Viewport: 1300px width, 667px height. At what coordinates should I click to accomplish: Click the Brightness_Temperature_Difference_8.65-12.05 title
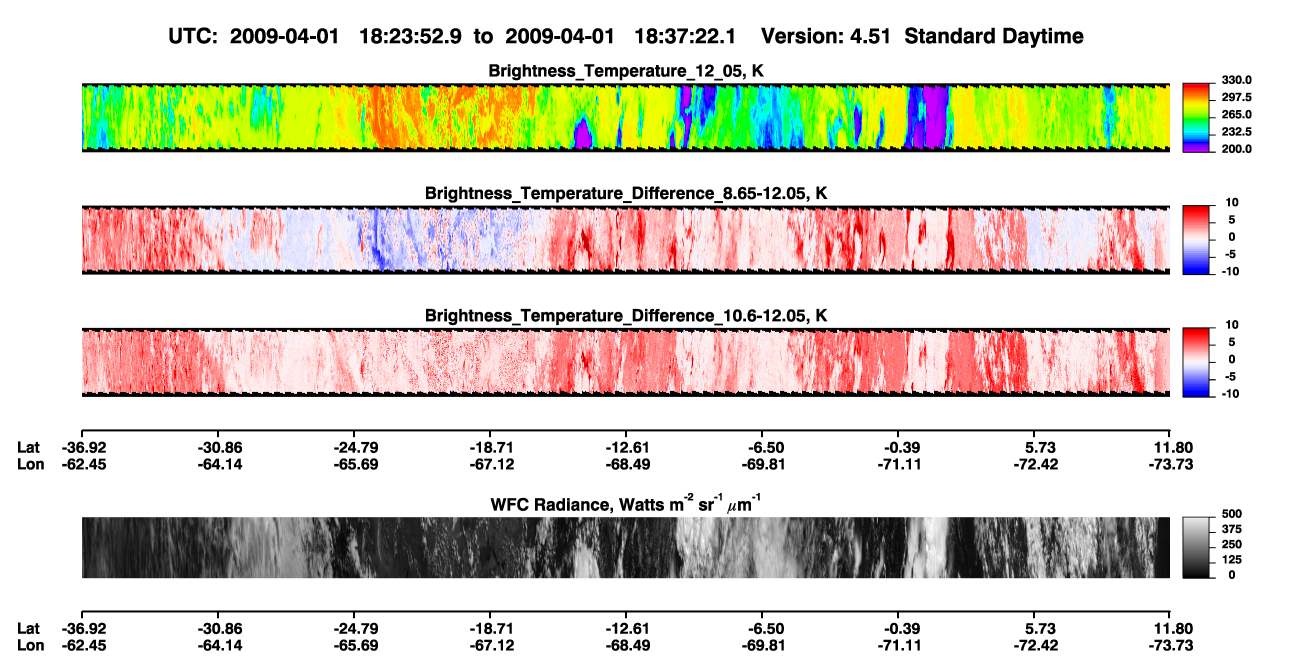click(x=626, y=193)
